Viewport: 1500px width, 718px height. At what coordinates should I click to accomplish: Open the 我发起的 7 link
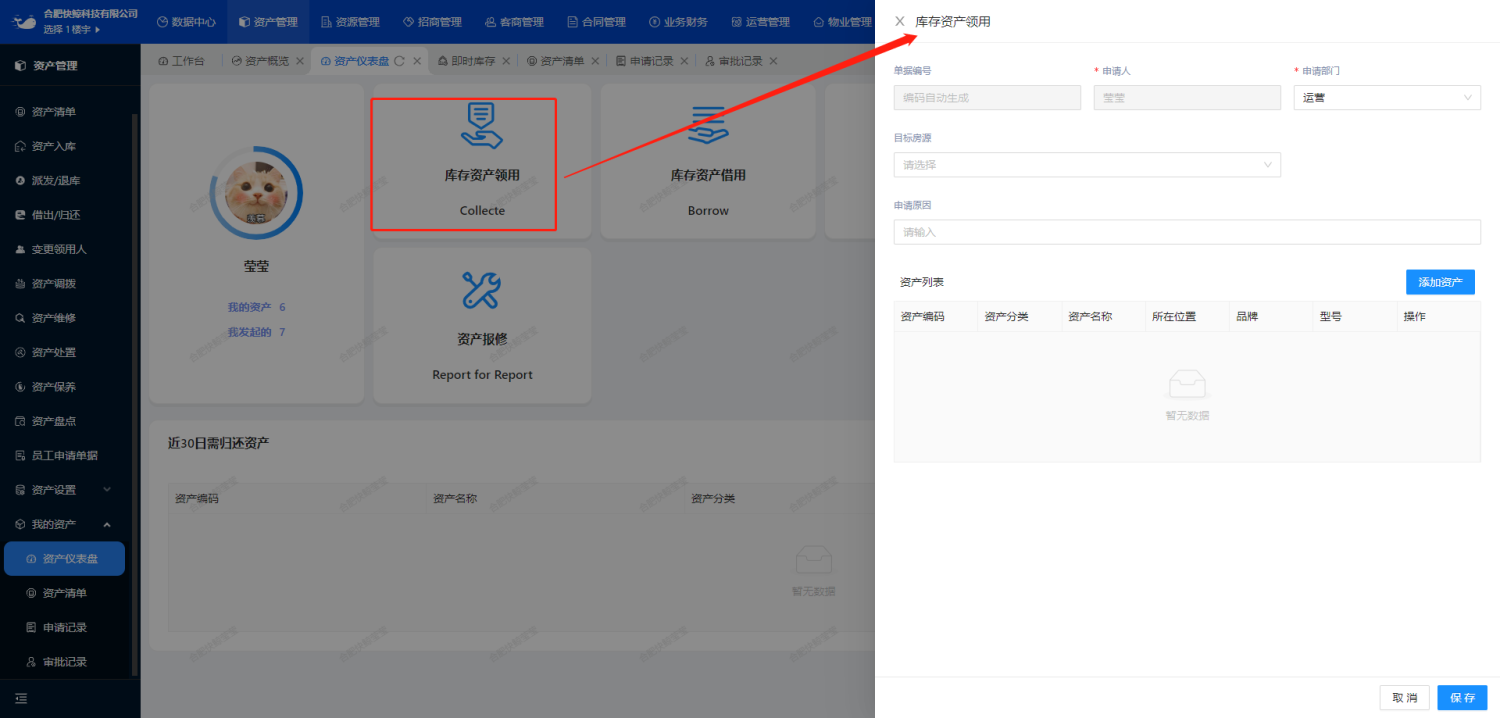click(x=256, y=332)
